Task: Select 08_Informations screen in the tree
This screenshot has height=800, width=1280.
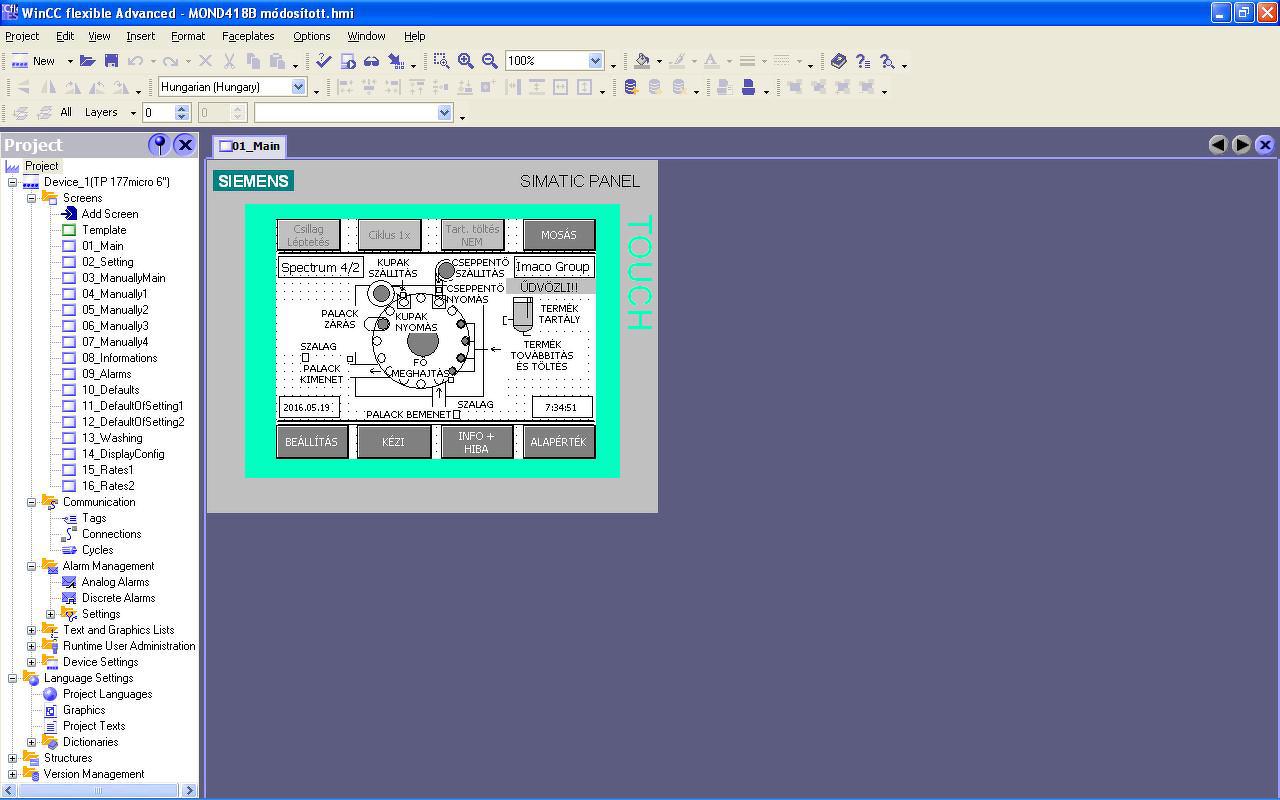Action: [119, 358]
